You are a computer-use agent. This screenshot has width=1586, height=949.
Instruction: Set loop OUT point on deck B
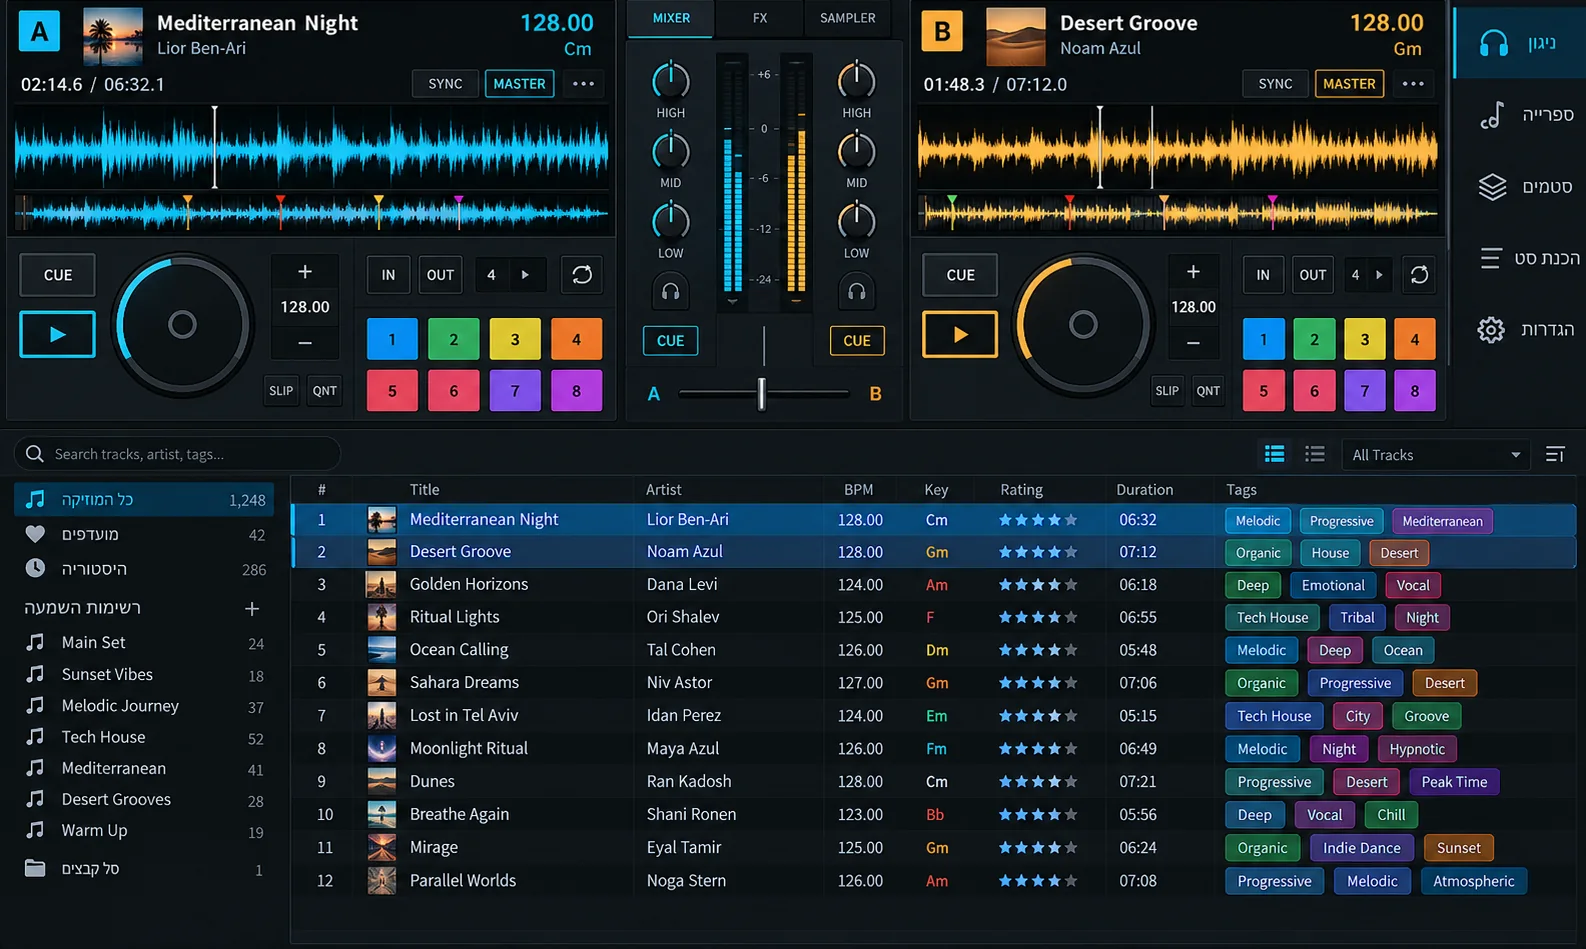pos(1312,275)
